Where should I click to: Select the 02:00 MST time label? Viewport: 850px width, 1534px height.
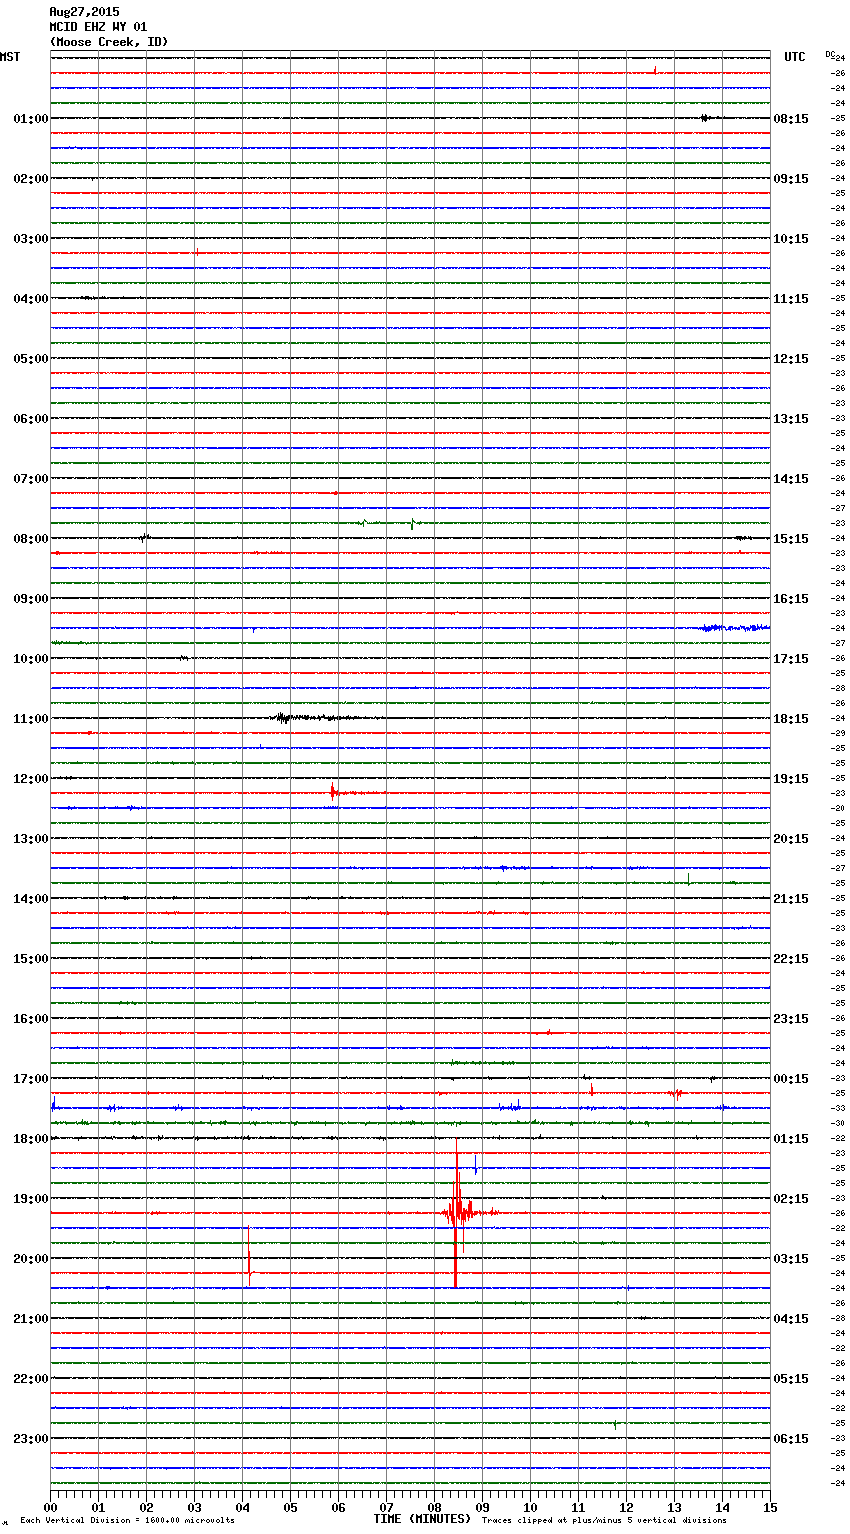click(31, 179)
